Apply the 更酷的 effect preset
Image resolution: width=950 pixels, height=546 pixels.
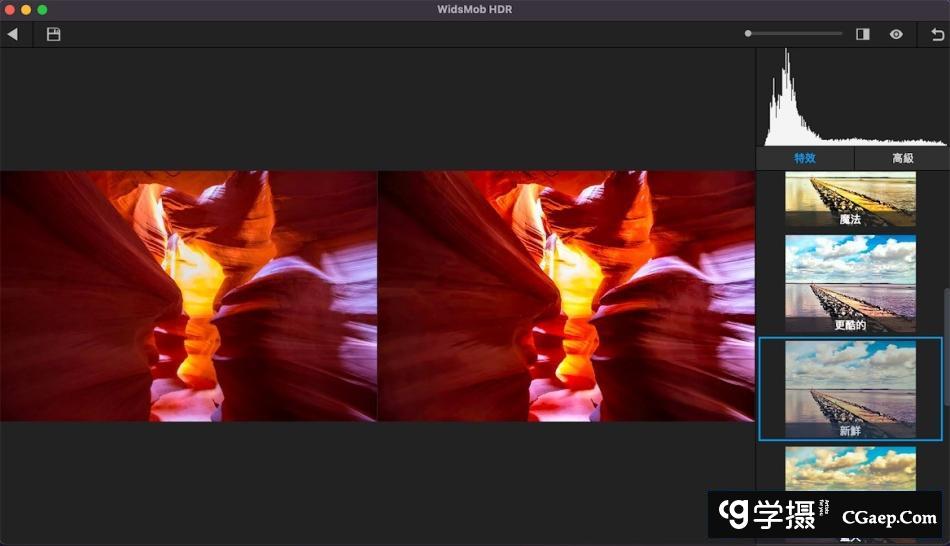850,283
